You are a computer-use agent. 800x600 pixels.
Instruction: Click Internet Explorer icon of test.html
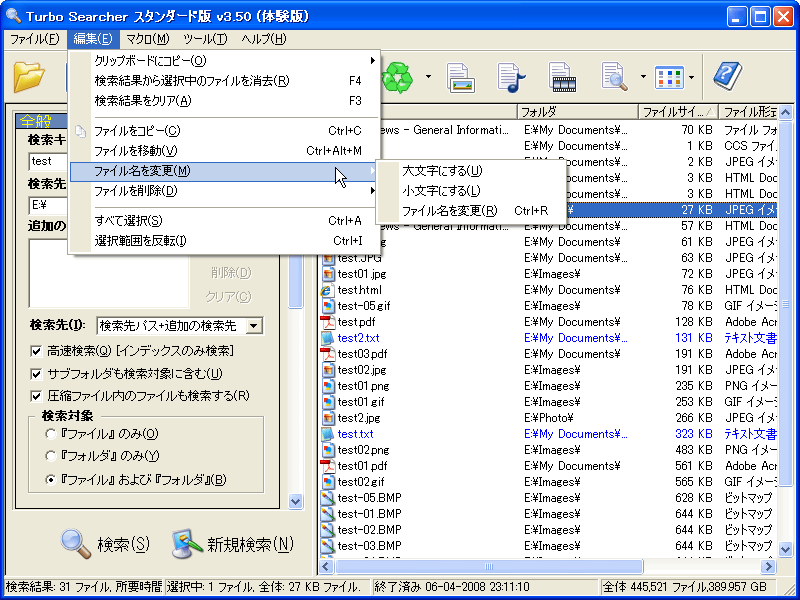[328, 290]
